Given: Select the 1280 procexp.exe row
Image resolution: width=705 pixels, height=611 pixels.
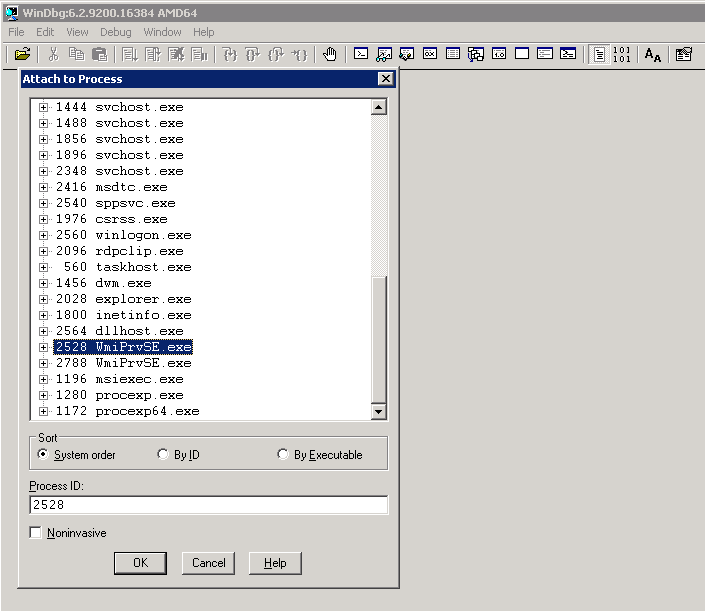Looking at the screenshot, I should 120,395.
